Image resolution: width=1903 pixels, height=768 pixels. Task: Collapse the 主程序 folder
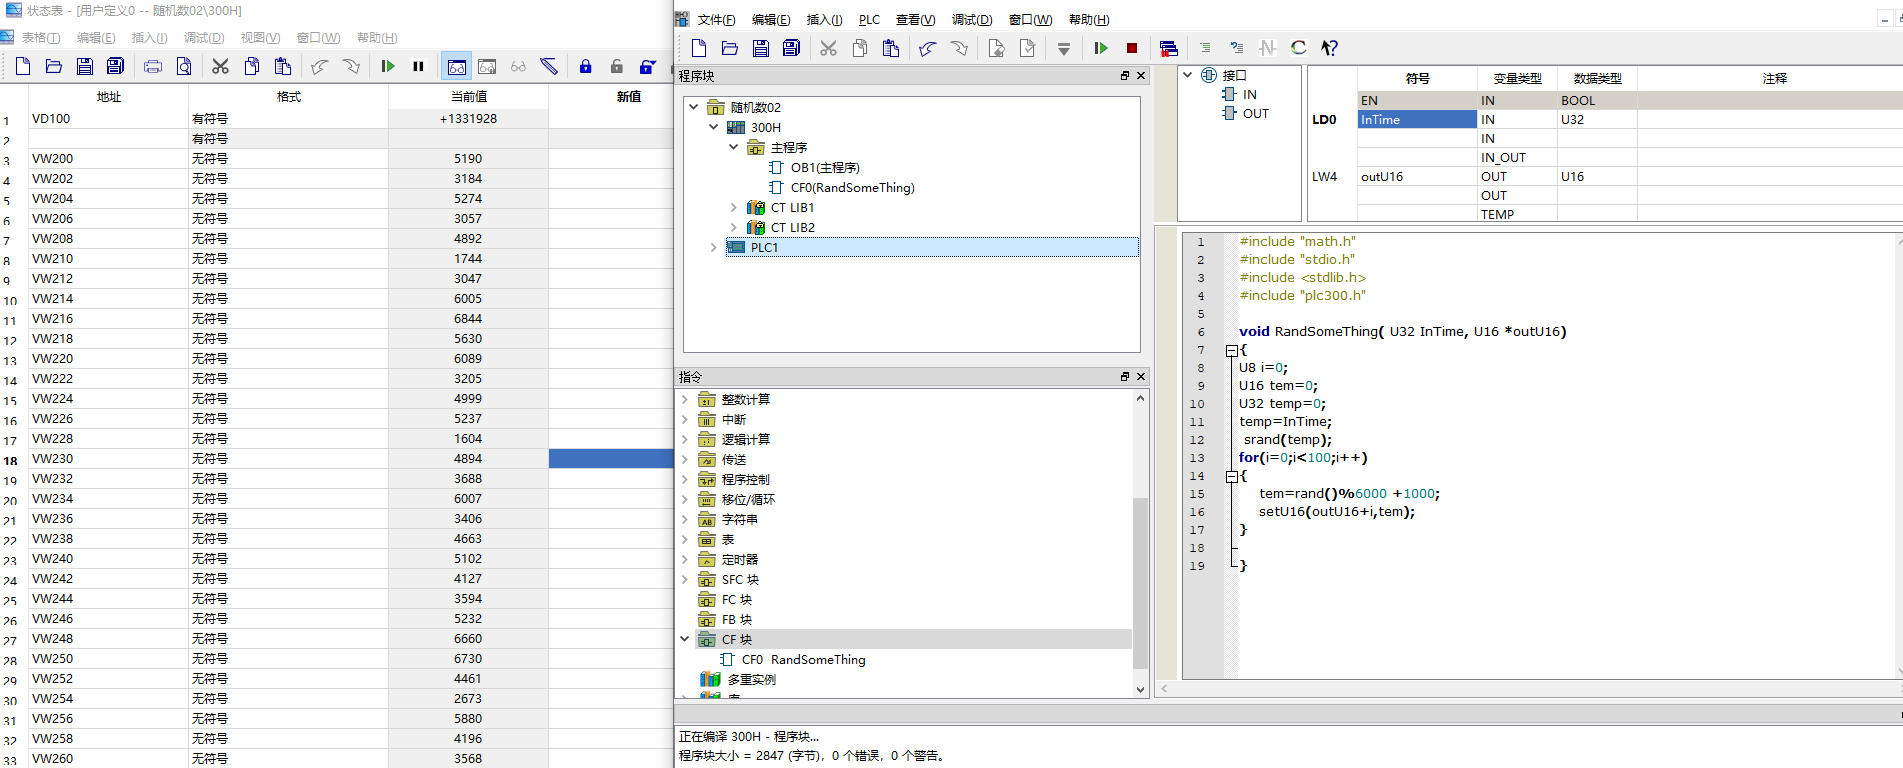click(733, 147)
